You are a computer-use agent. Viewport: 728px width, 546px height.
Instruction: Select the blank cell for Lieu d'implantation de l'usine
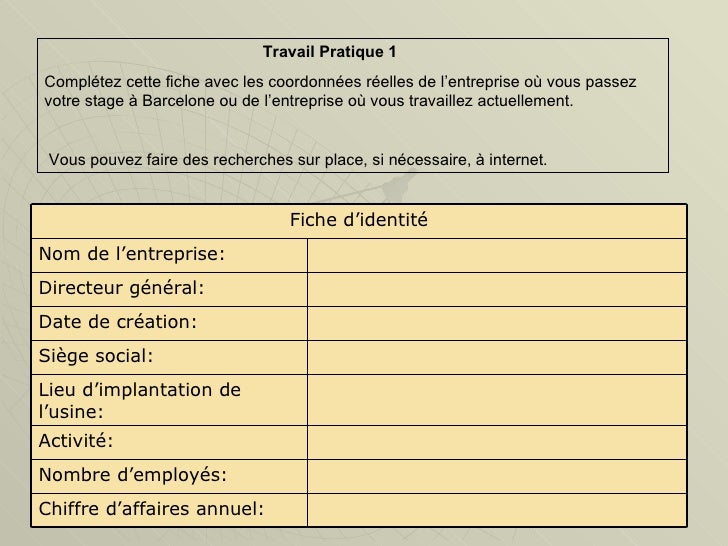point(497,400)
